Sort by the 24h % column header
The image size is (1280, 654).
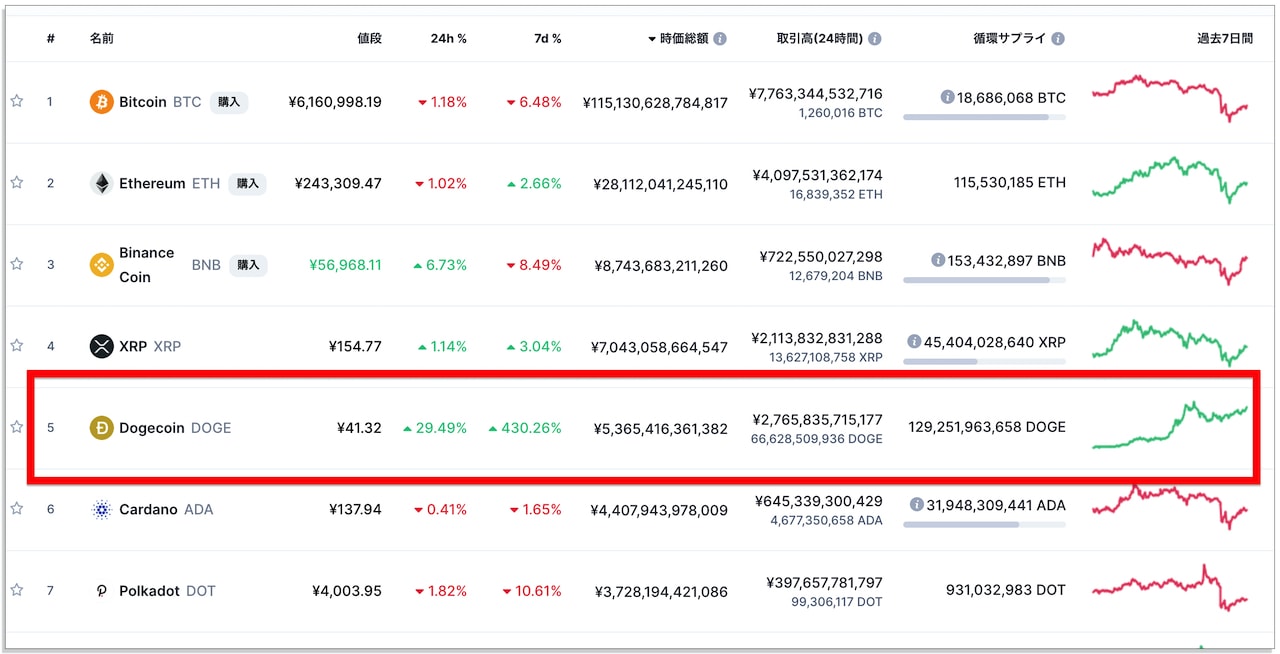click(449, 39)
